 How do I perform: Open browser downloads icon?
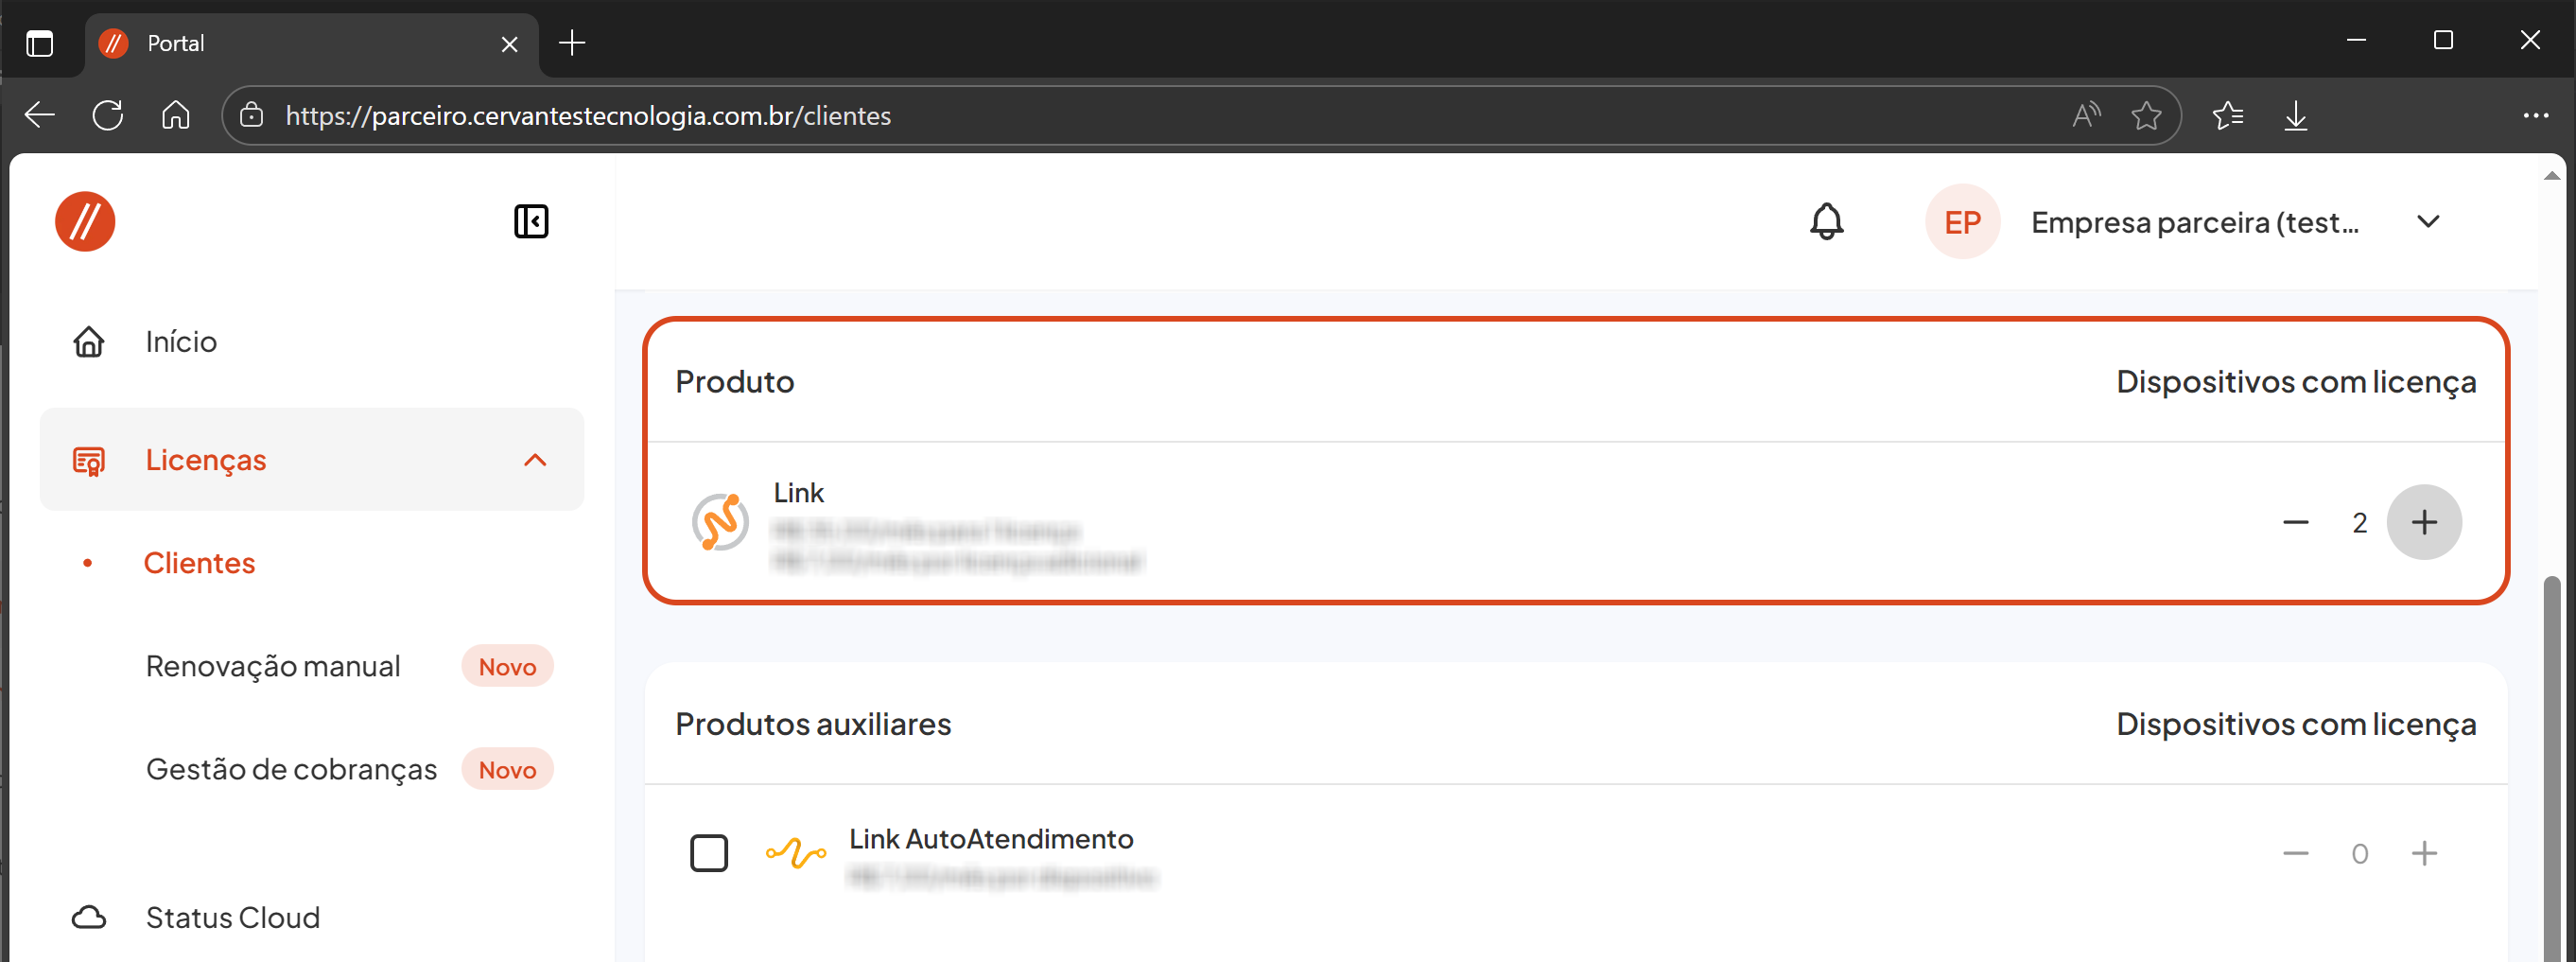pos(2295,116)
